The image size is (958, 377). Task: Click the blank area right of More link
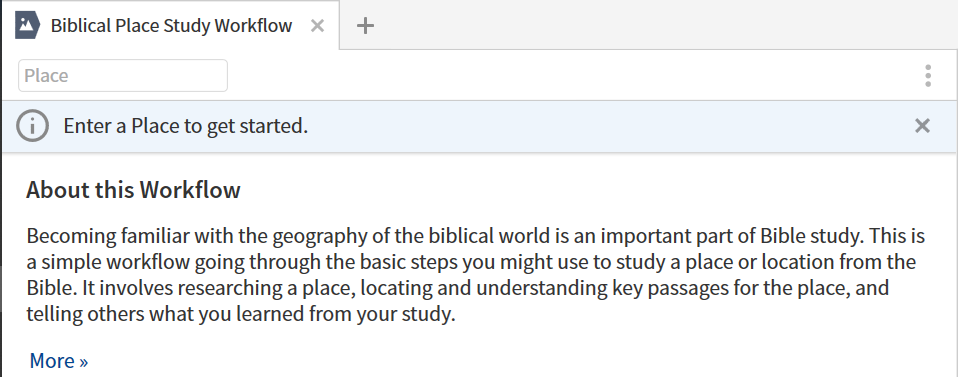click(519, 361)
